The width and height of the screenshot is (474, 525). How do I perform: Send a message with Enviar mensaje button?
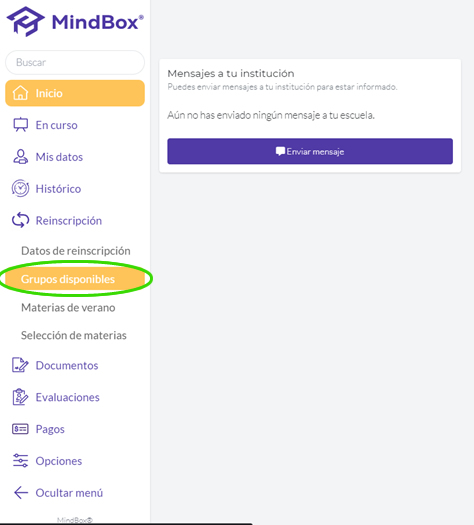[310, 151]
